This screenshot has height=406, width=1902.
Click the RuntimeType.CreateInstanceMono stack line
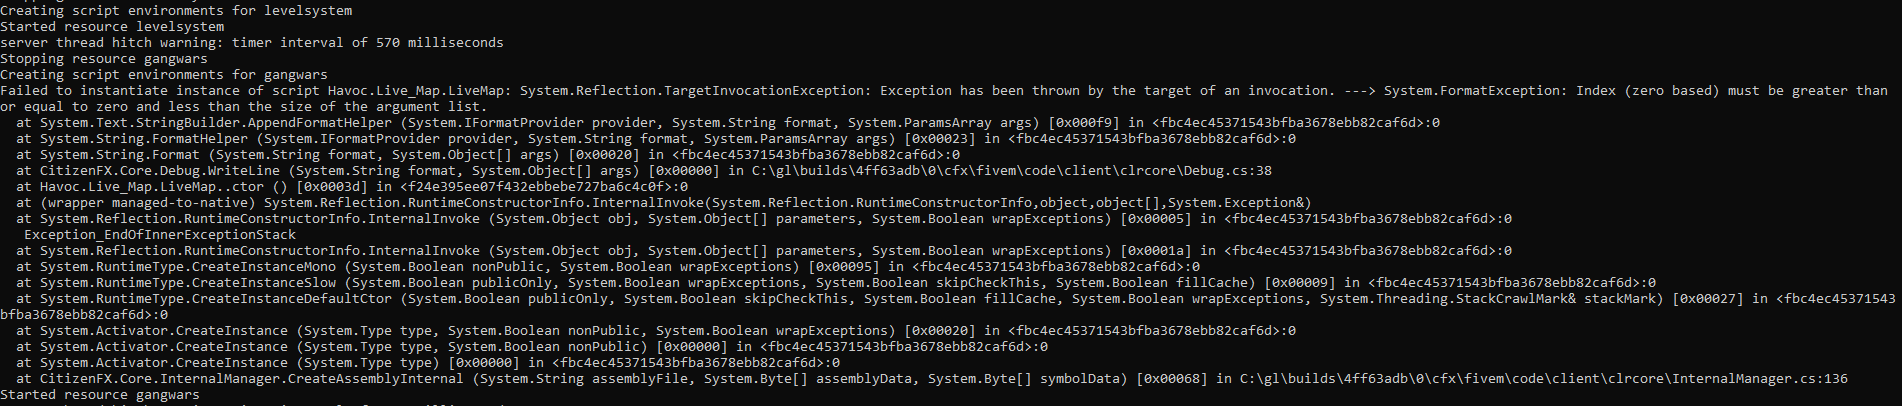pyautogui.click(x=608, y=266)
